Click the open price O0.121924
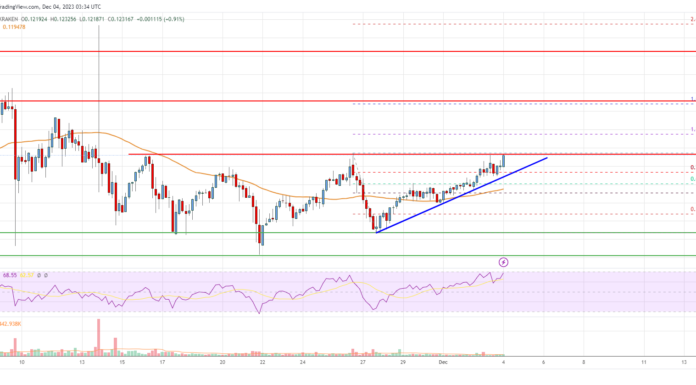The image size is (696, 385). click(35, 19)
